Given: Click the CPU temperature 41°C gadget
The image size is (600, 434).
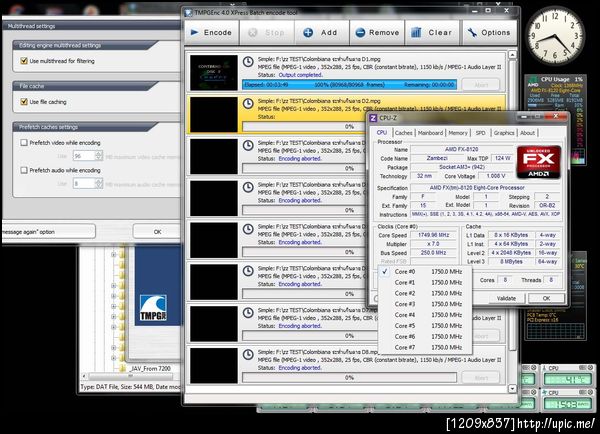Looking at the screenshot, I should pyautogui.click(x=568, y=375).
